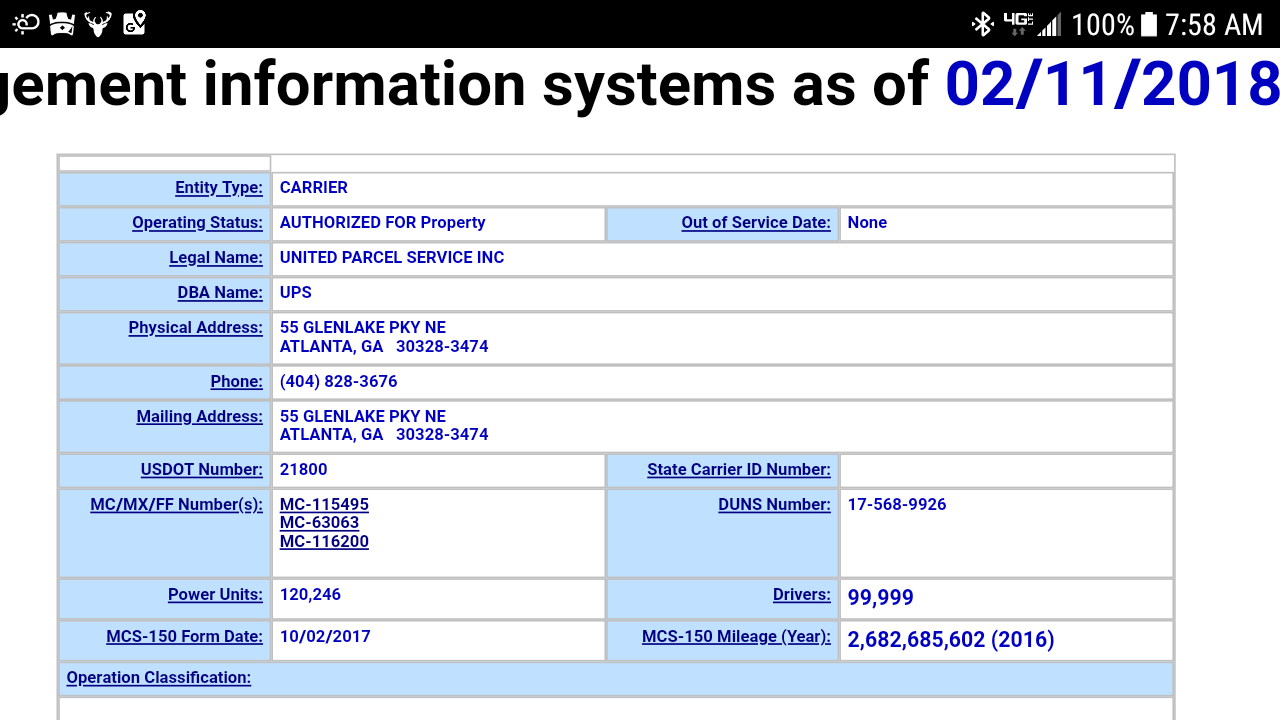Image resolution: width=1280 pixels, height=720 pixels.
Task: Open the USDOT Number link
Action: [x=201, y=470]
